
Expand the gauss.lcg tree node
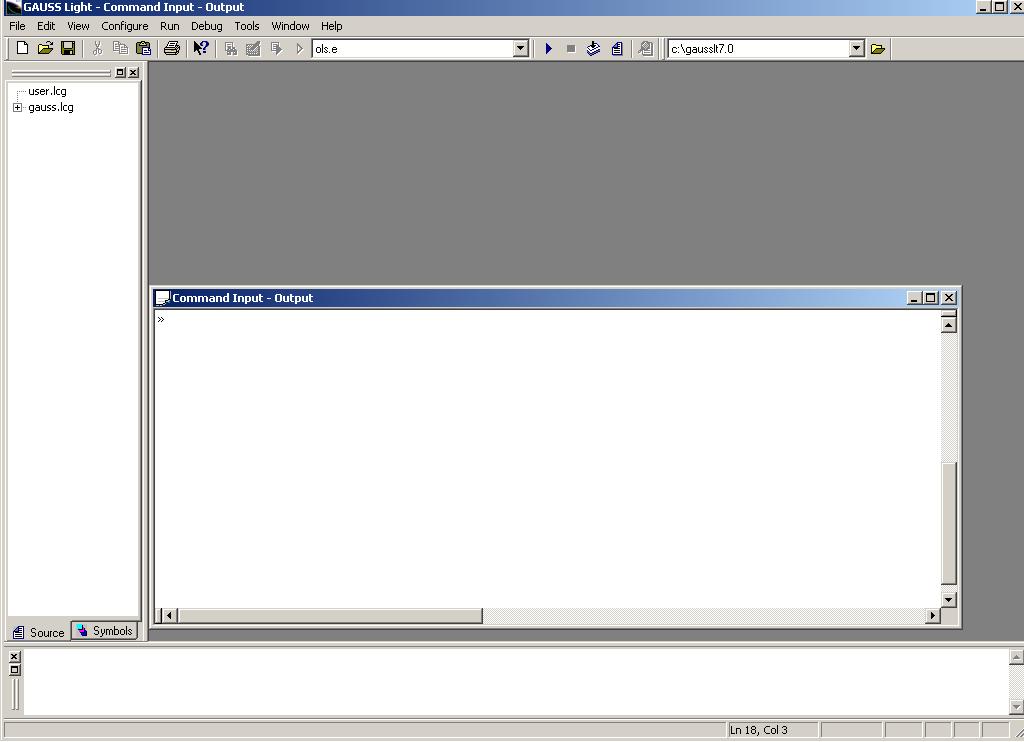(18, 107)
